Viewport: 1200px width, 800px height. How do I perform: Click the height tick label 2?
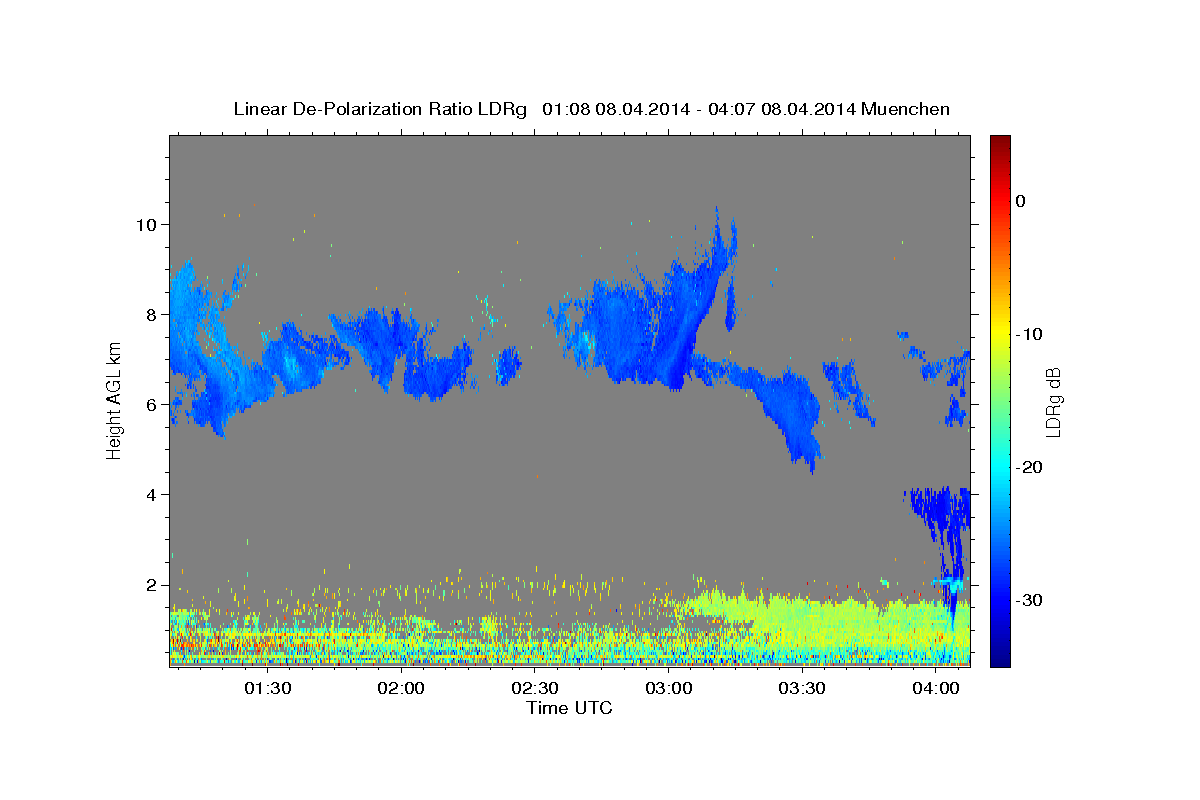point(150,585)
